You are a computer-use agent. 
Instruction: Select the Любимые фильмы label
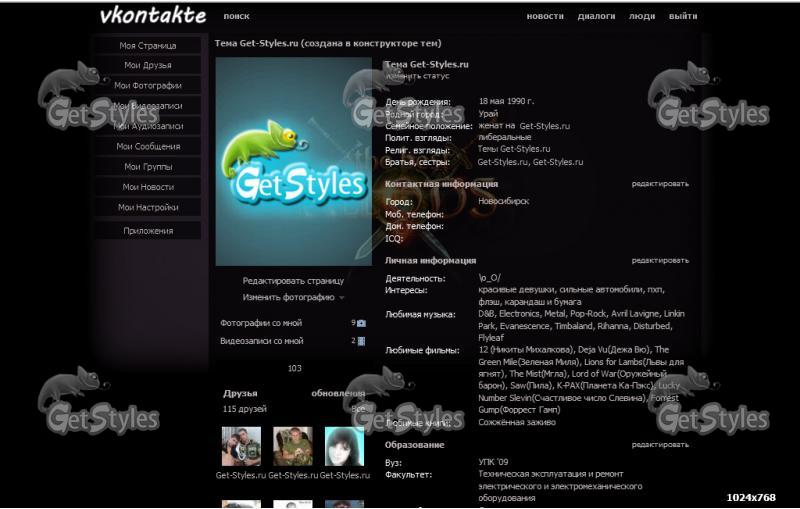(422, 350)
